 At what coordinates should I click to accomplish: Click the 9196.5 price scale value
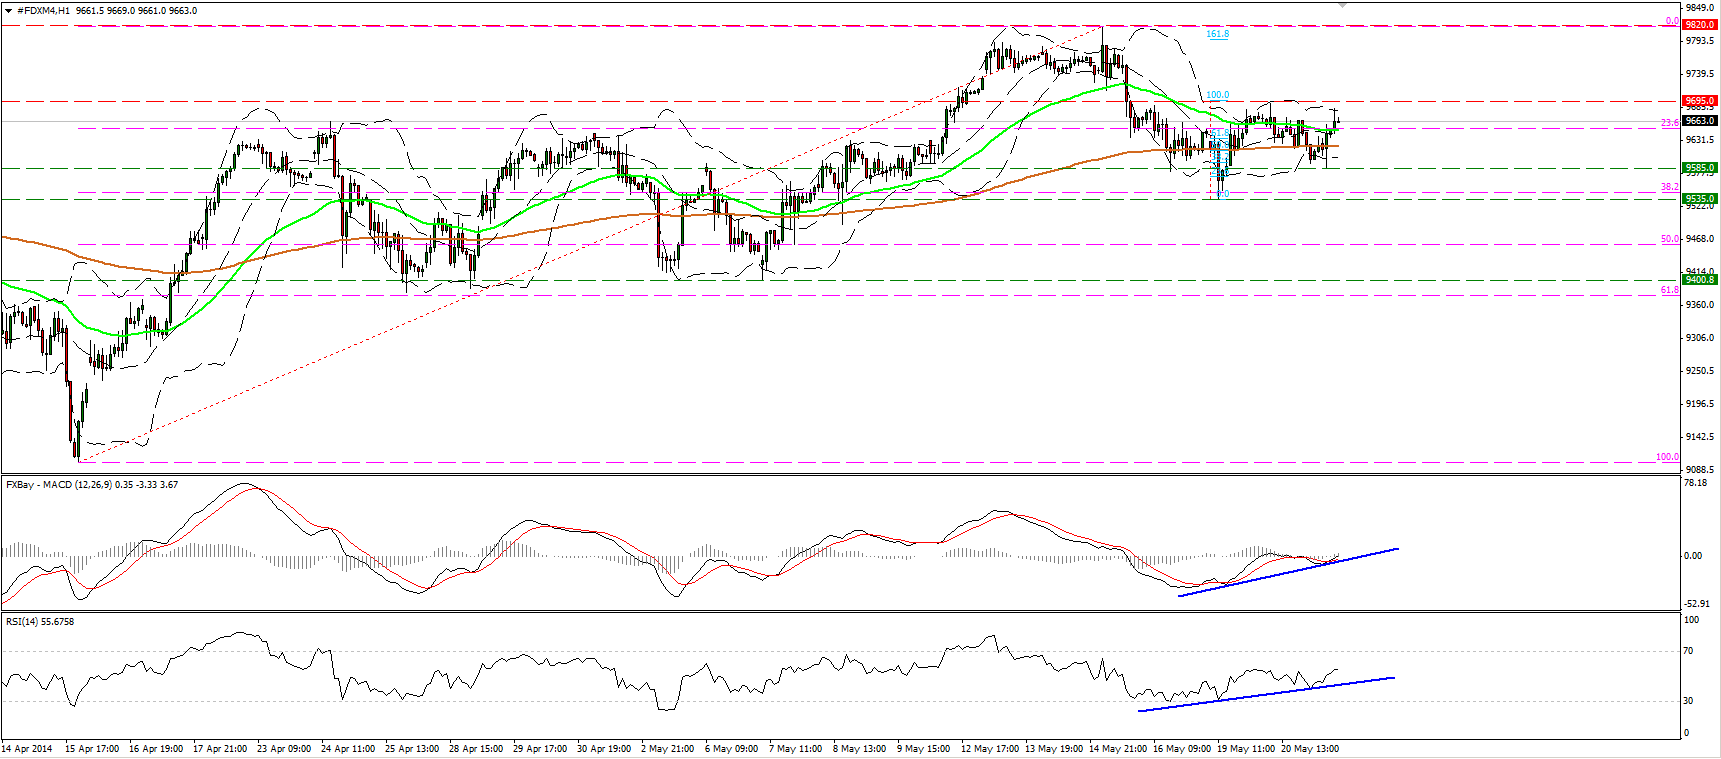tap(1699, 404)
